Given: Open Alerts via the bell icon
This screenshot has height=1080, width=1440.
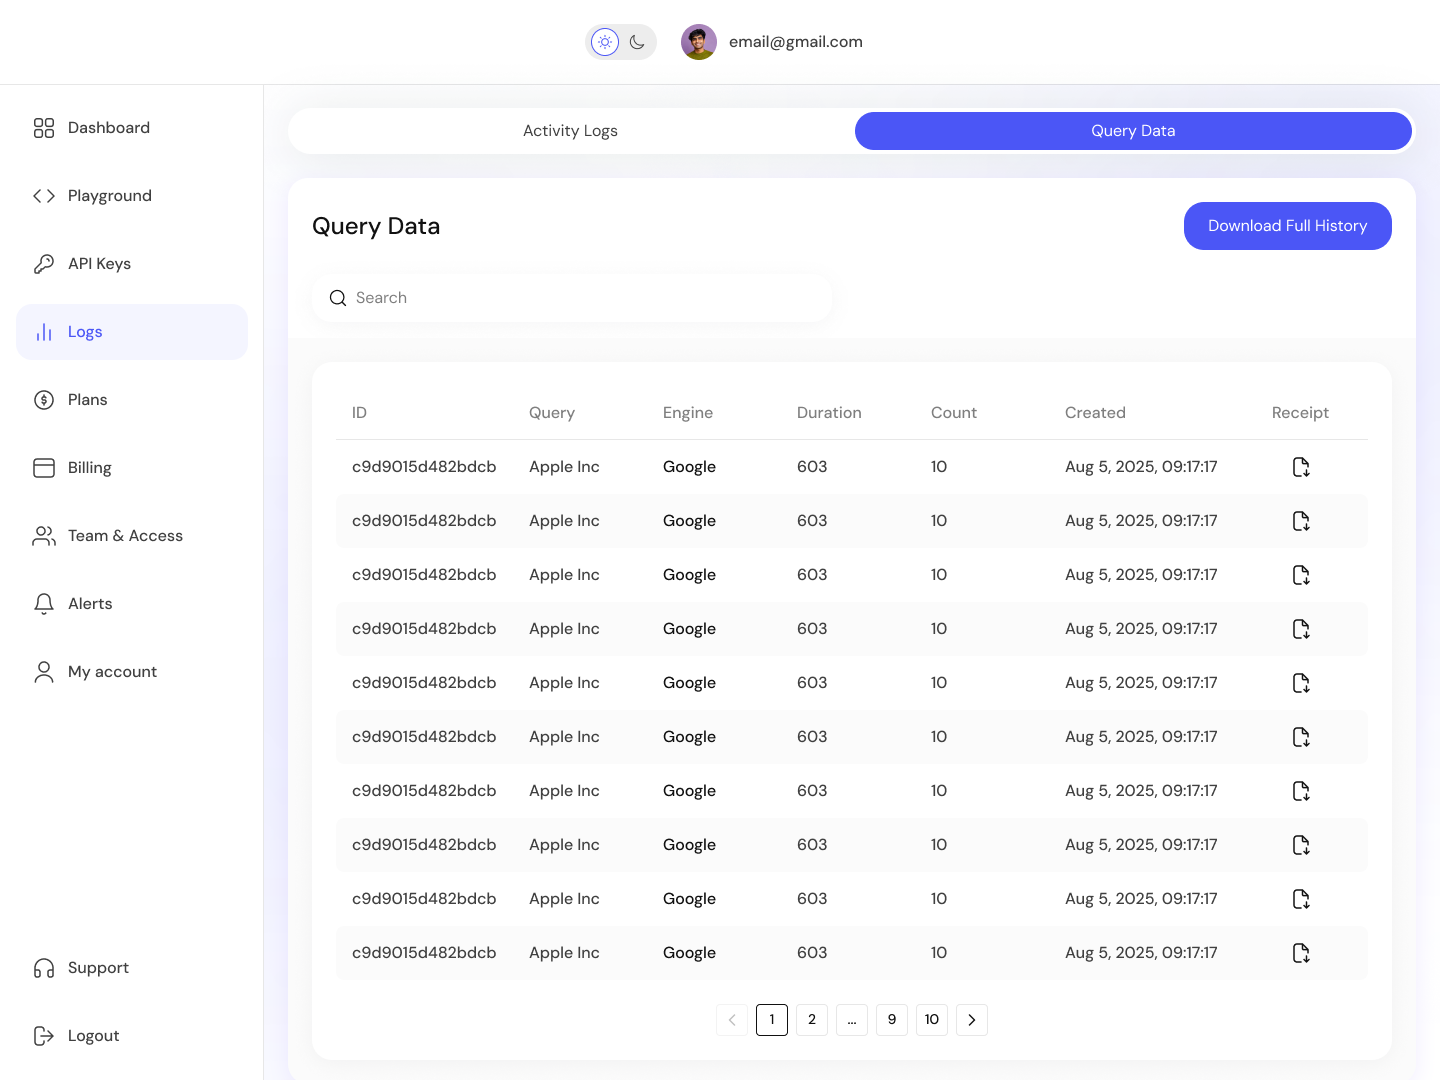Looking at the screenshot, I should click(x=44, y=603).
